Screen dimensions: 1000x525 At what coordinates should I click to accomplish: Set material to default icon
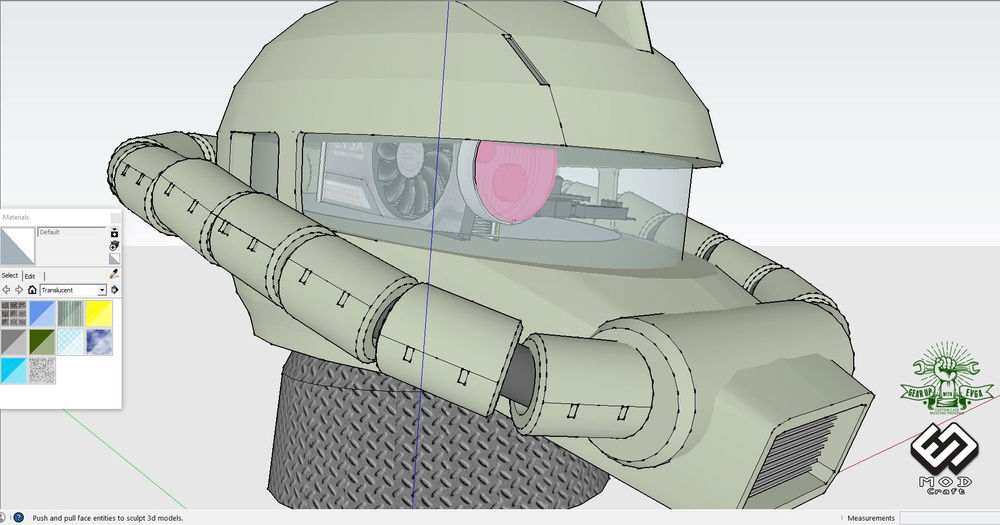point(115,258)
